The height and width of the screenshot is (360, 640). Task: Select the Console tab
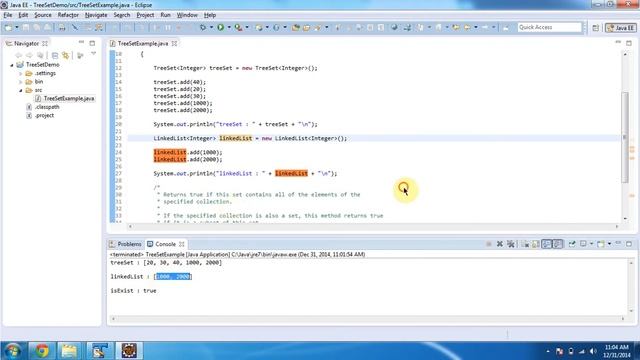[x=165, y=244]
